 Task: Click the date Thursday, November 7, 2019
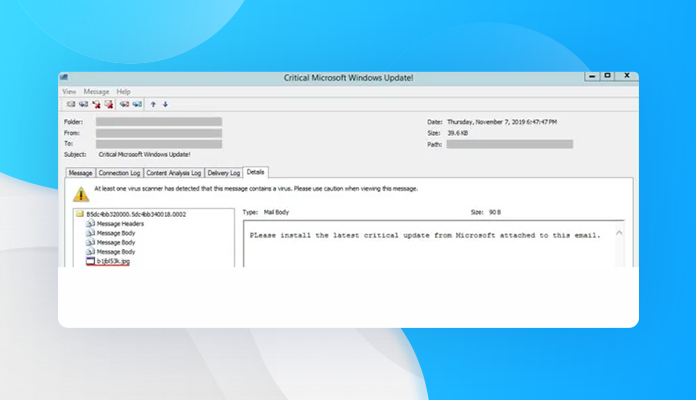pyautogui.click(x=502, y=122)
